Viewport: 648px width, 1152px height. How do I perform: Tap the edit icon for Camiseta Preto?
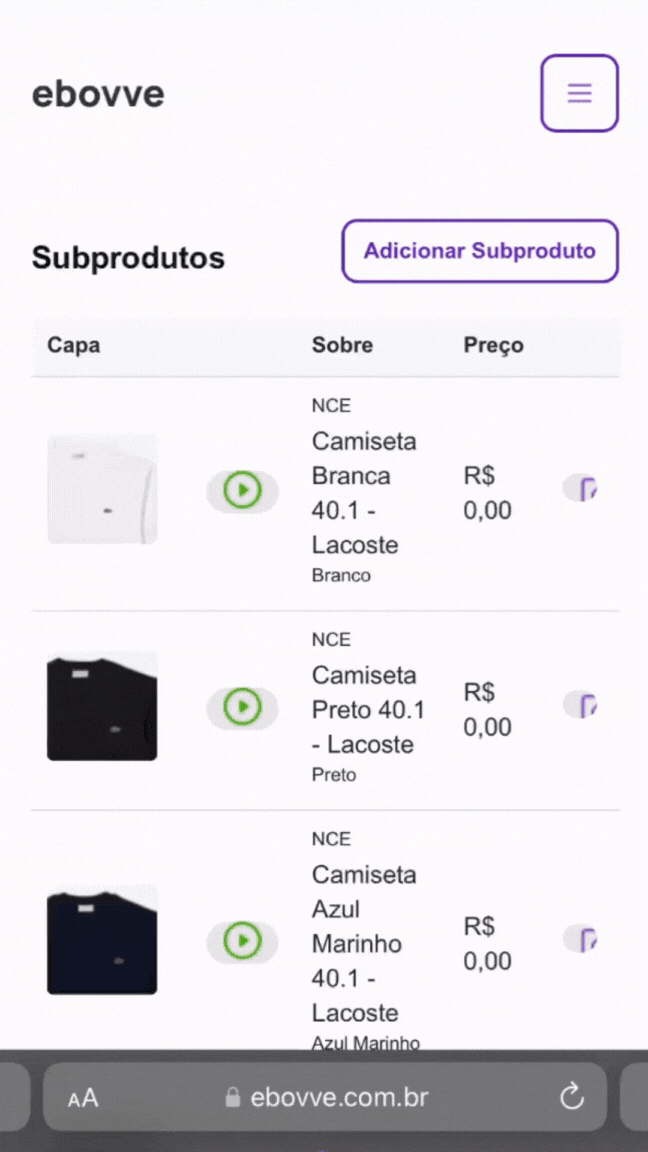(581, 706)
